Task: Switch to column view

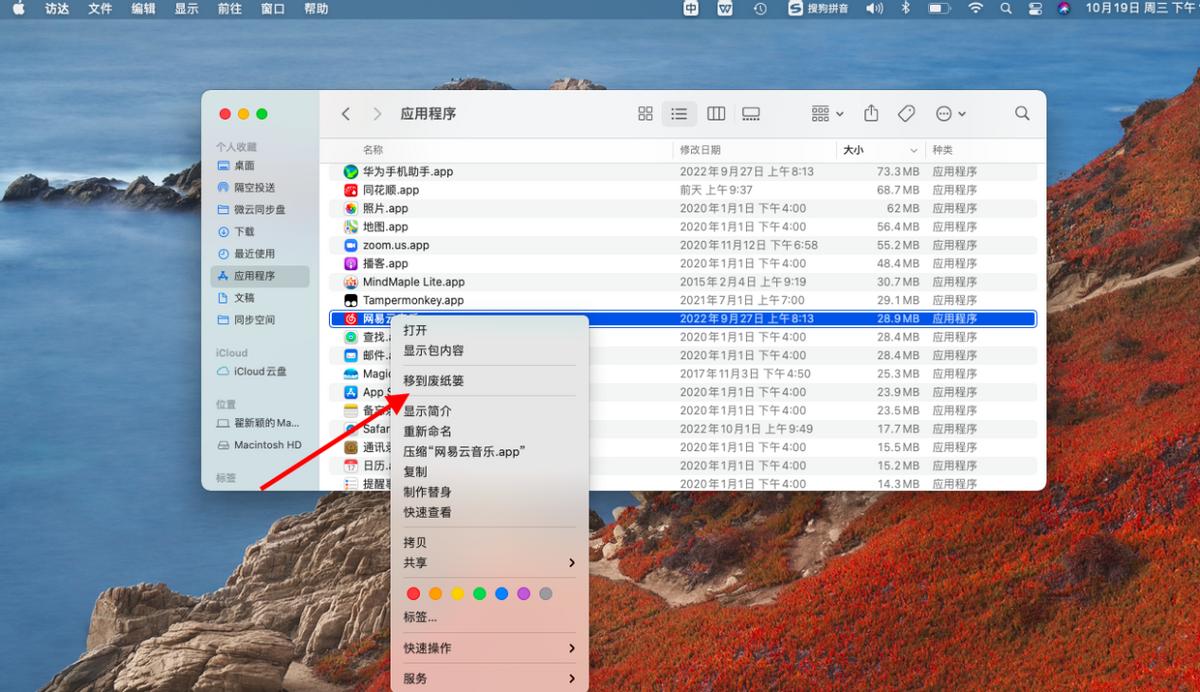Action: pyautogui.click(x=715, y=113)
